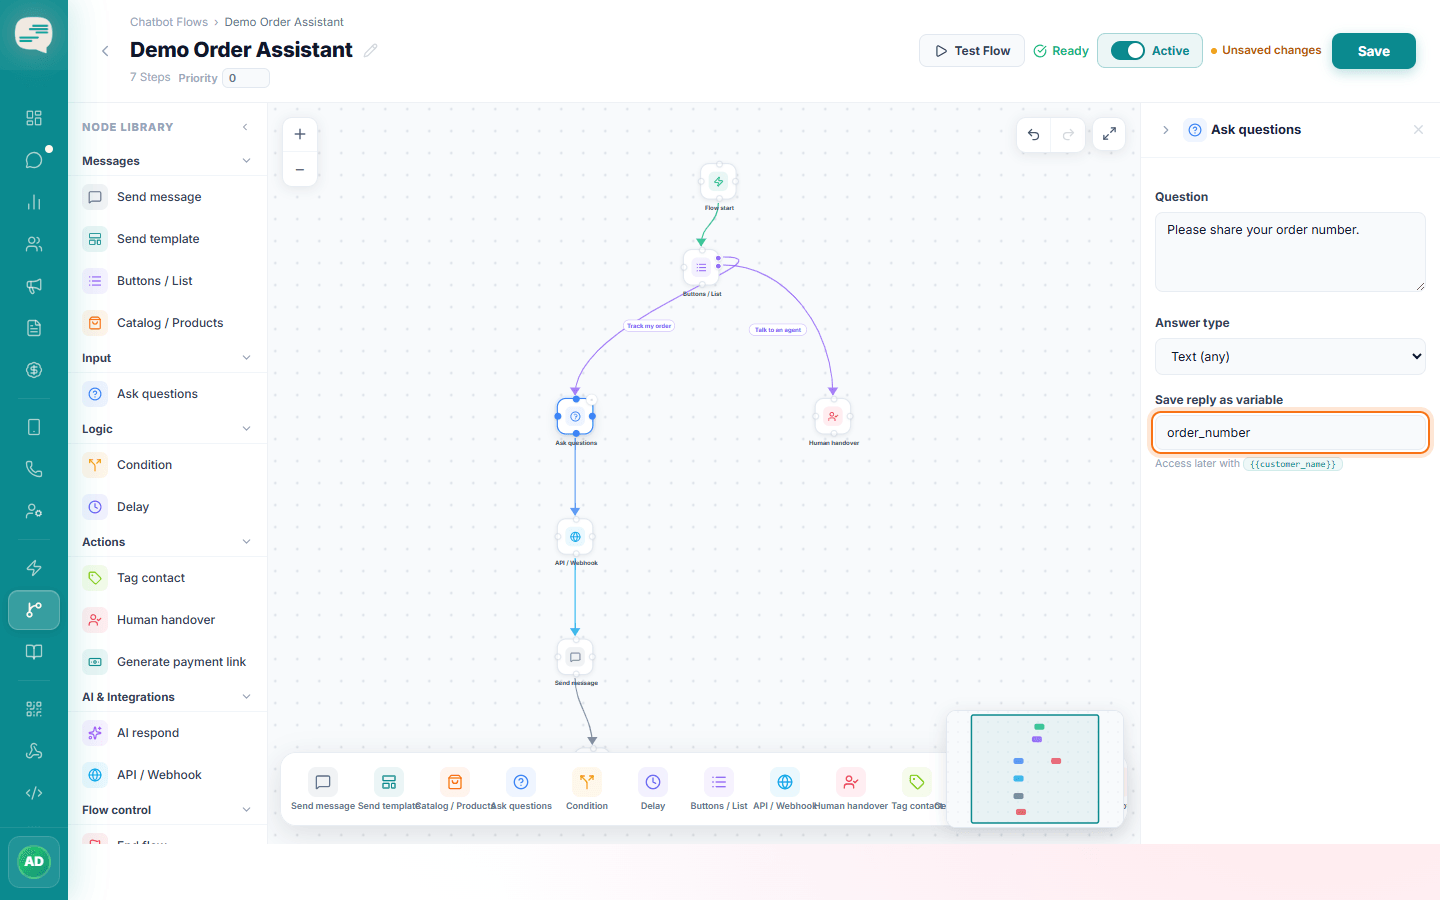Click the pencil icon to rename flow
The width and height of the screenshot is (1440, 900).
[x=371, y=50]
